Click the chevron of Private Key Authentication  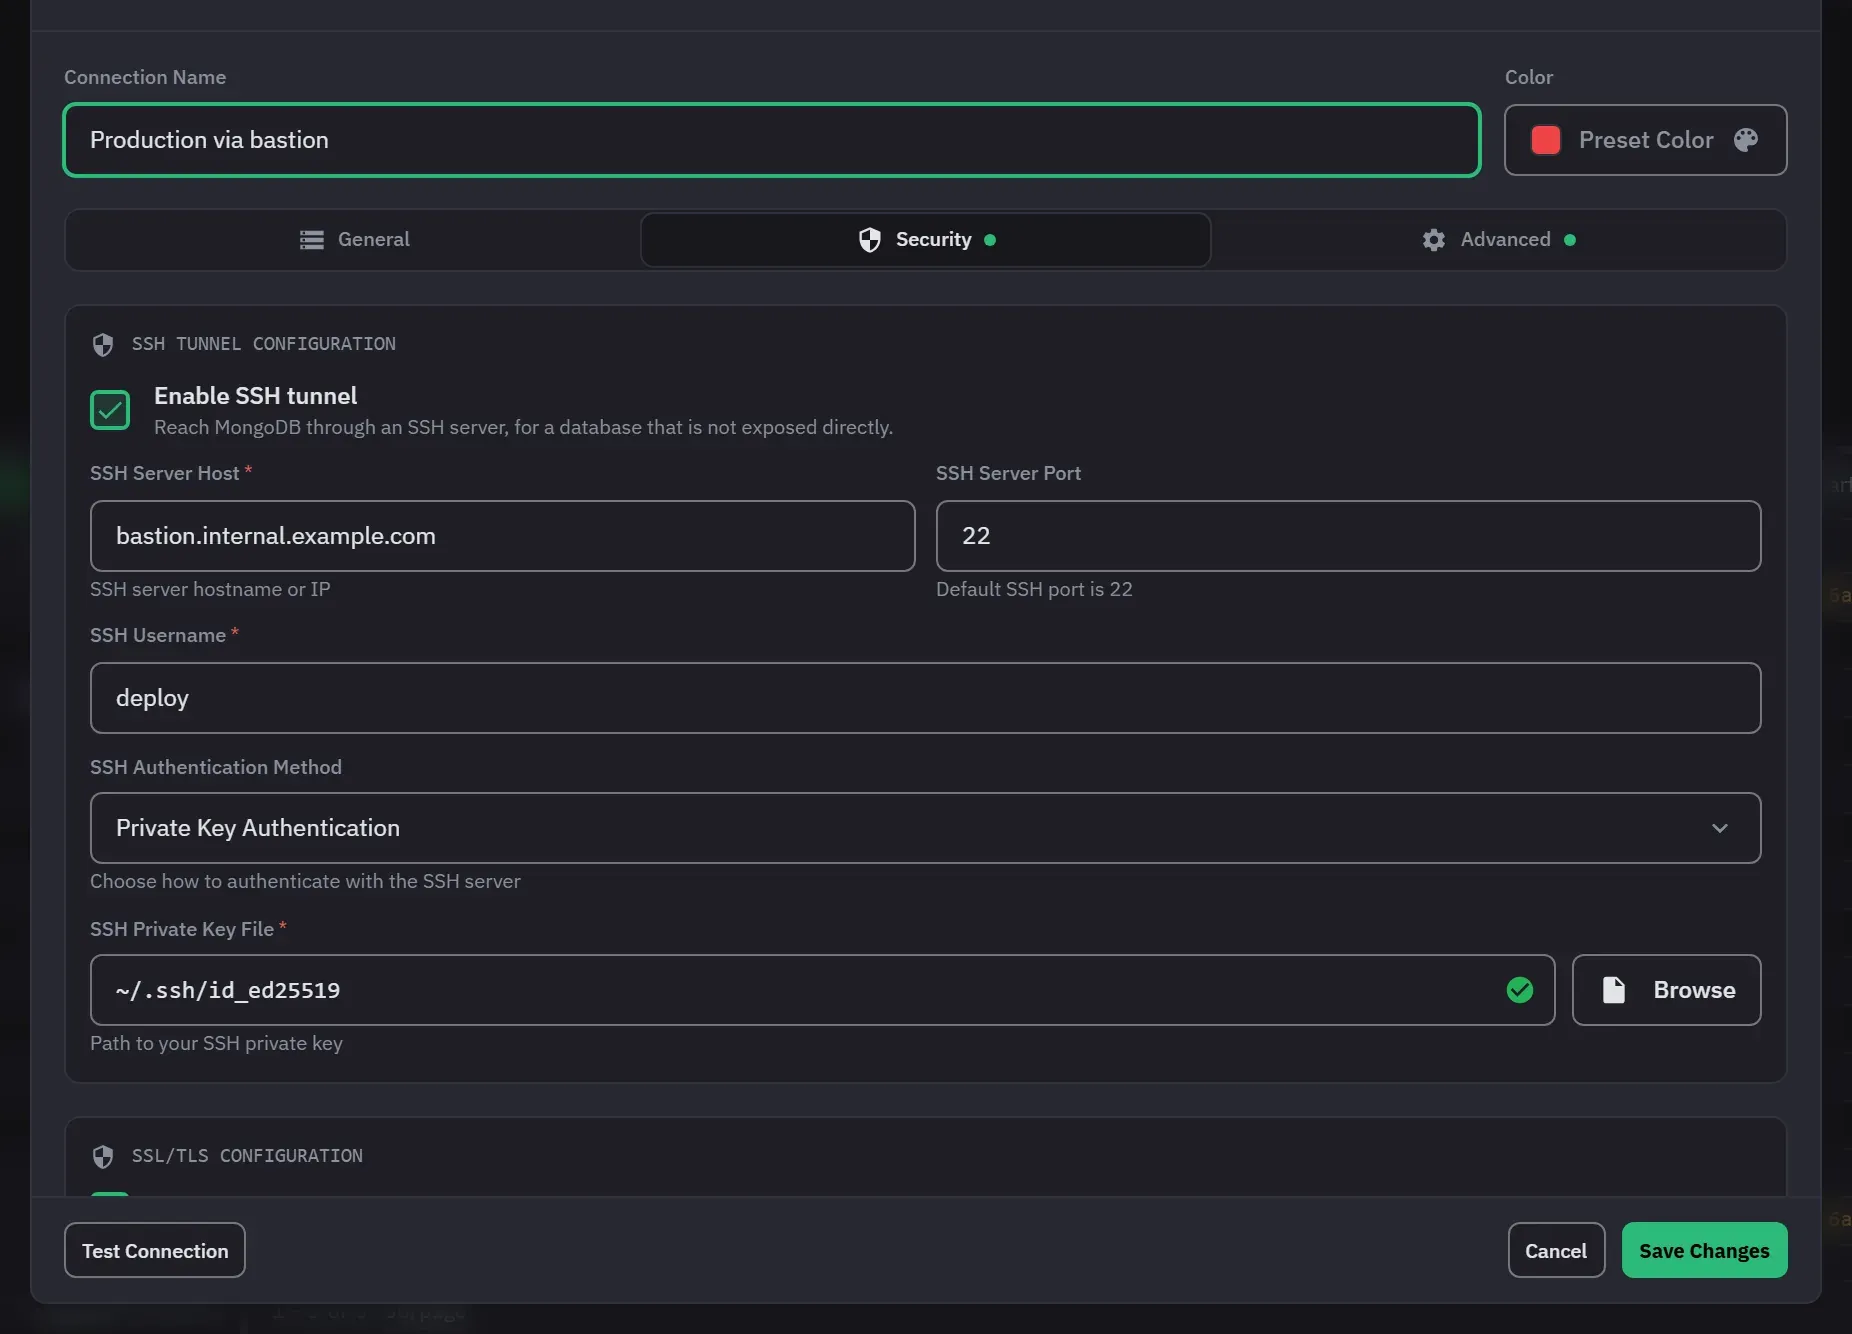pos(1720,828)
